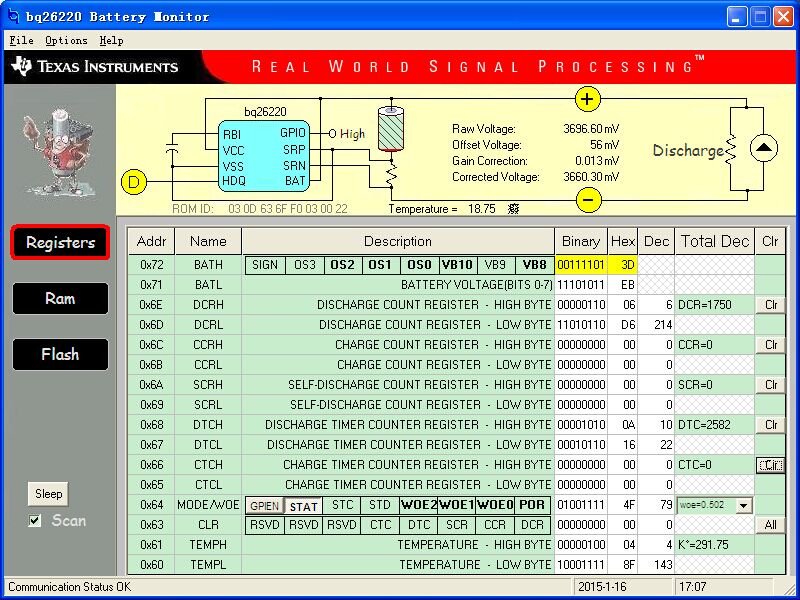Click the DTC bit in CLR row
800x600 pixels.
coord(418,525)
